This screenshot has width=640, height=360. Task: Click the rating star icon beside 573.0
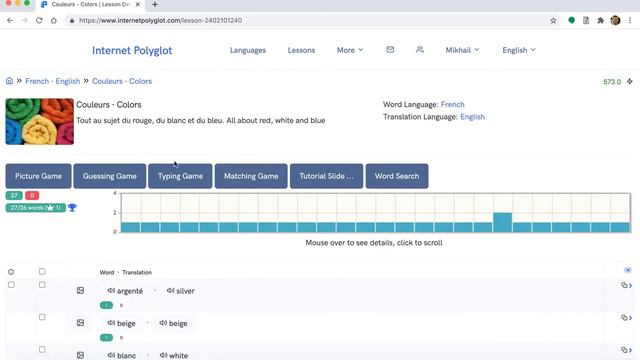(630, 82)
